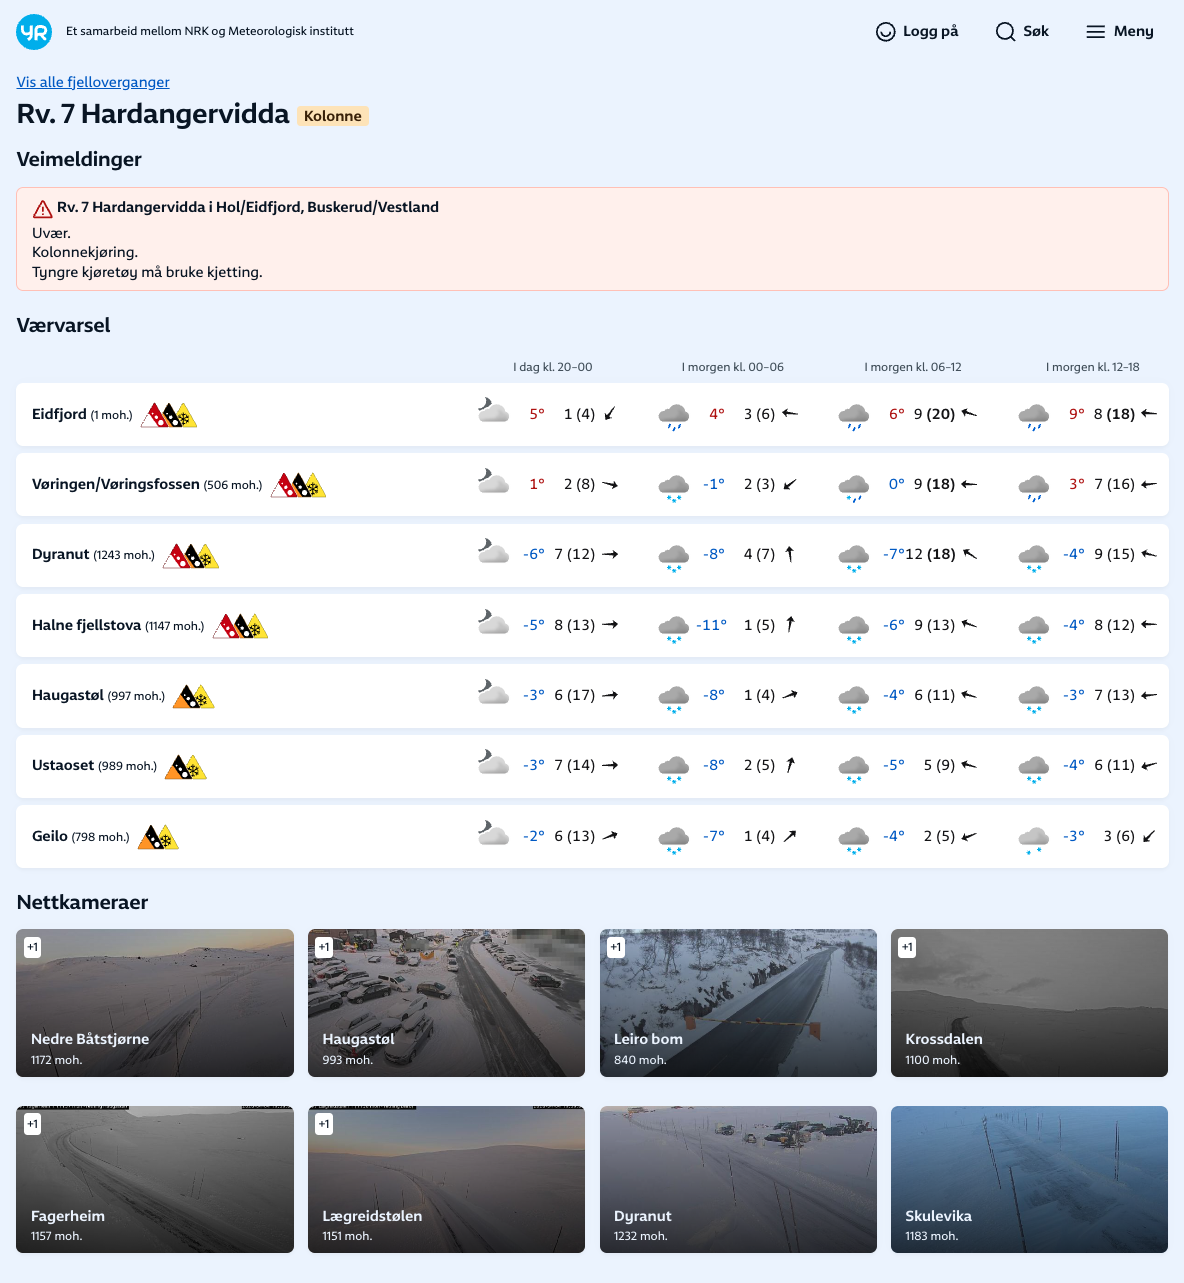Click Dyranut's wind arrow for 00–06
Screen dimensions: 1184x1283
click(790, 554)
